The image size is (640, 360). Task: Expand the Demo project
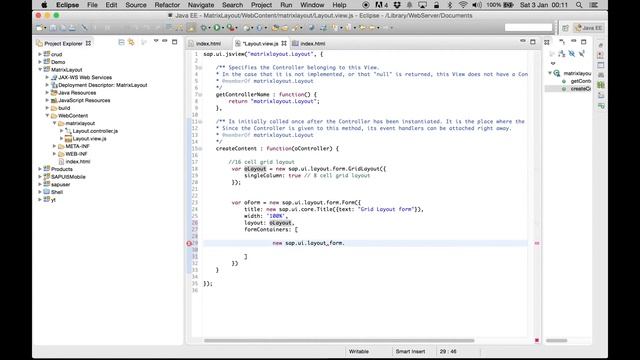pos(40,62)
